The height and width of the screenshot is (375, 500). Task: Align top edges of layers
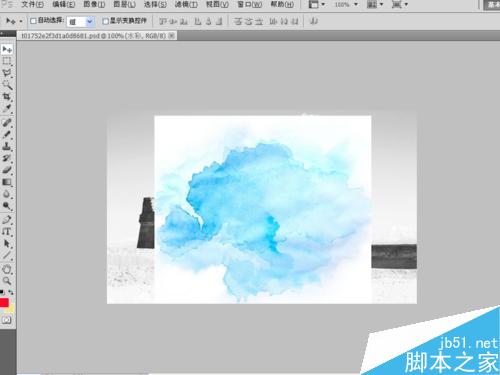tap(163, 22)
